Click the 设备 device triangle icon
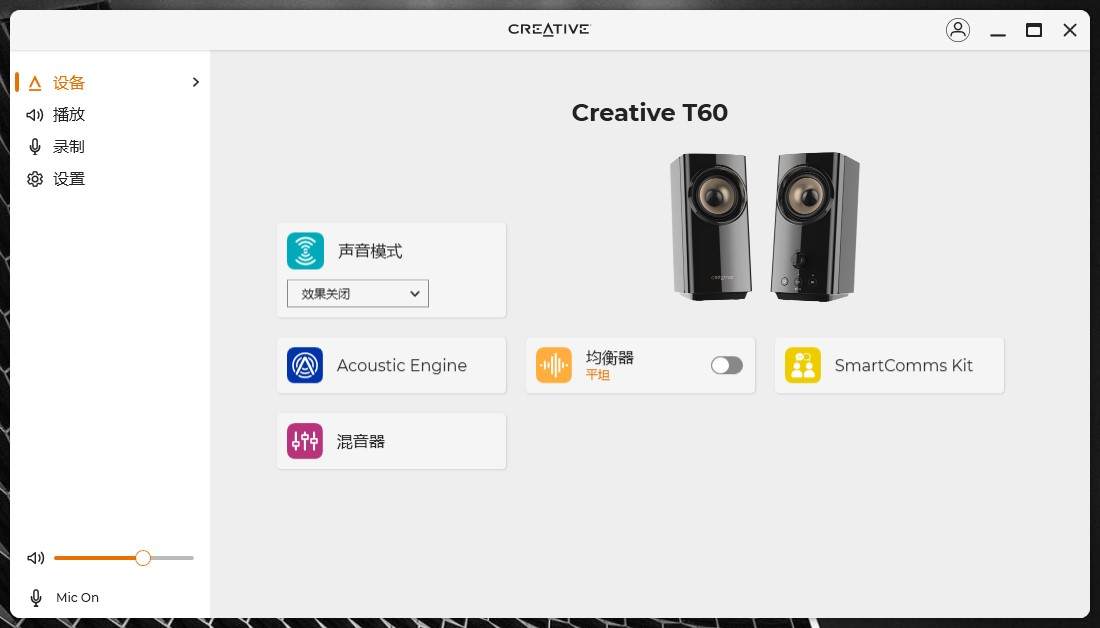Viewport: 1100px width, 628px height. pos(35,83)
